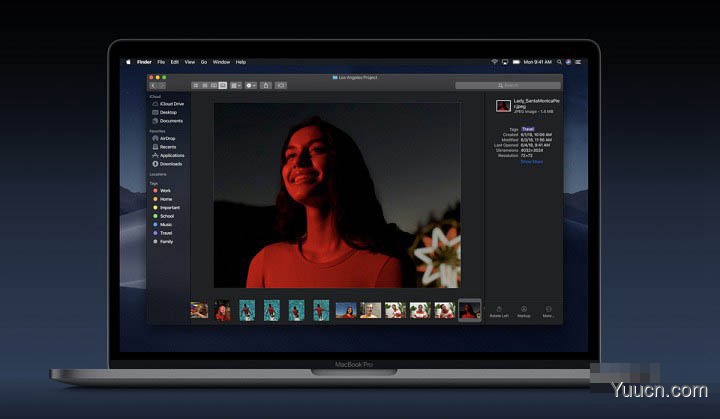Open Applications in sidebar
This screenshot has height=419, width=720.
169,155
